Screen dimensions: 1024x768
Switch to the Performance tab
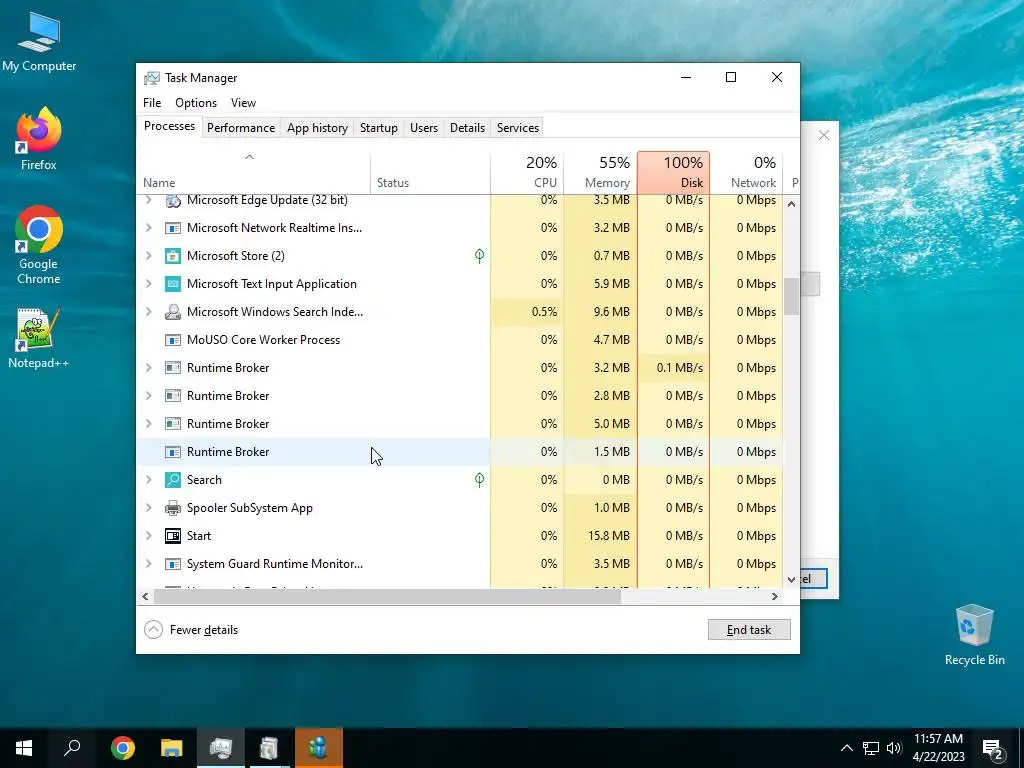[x=241, y=128]
